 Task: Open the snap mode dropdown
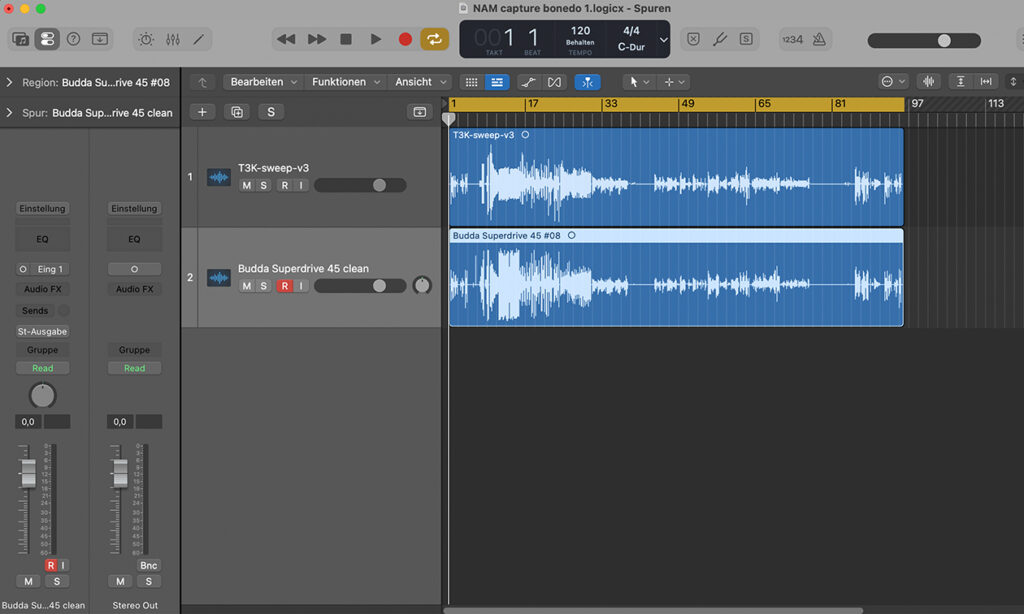[x=893, y=82]
